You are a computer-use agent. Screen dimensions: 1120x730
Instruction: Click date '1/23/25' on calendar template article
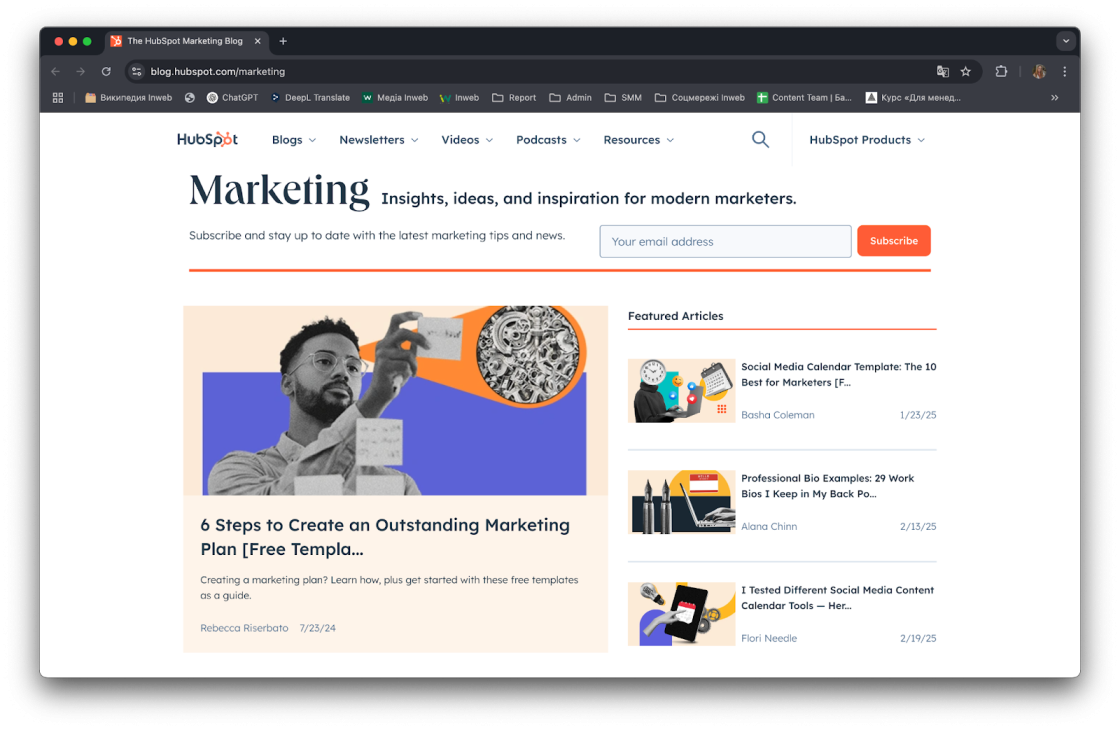918,415
